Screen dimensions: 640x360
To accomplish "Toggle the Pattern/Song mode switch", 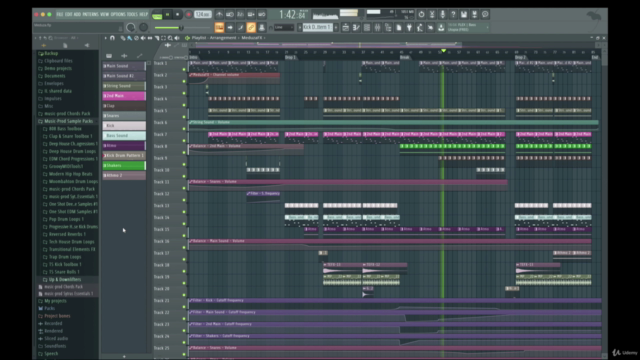I will [x=157, y=15].
